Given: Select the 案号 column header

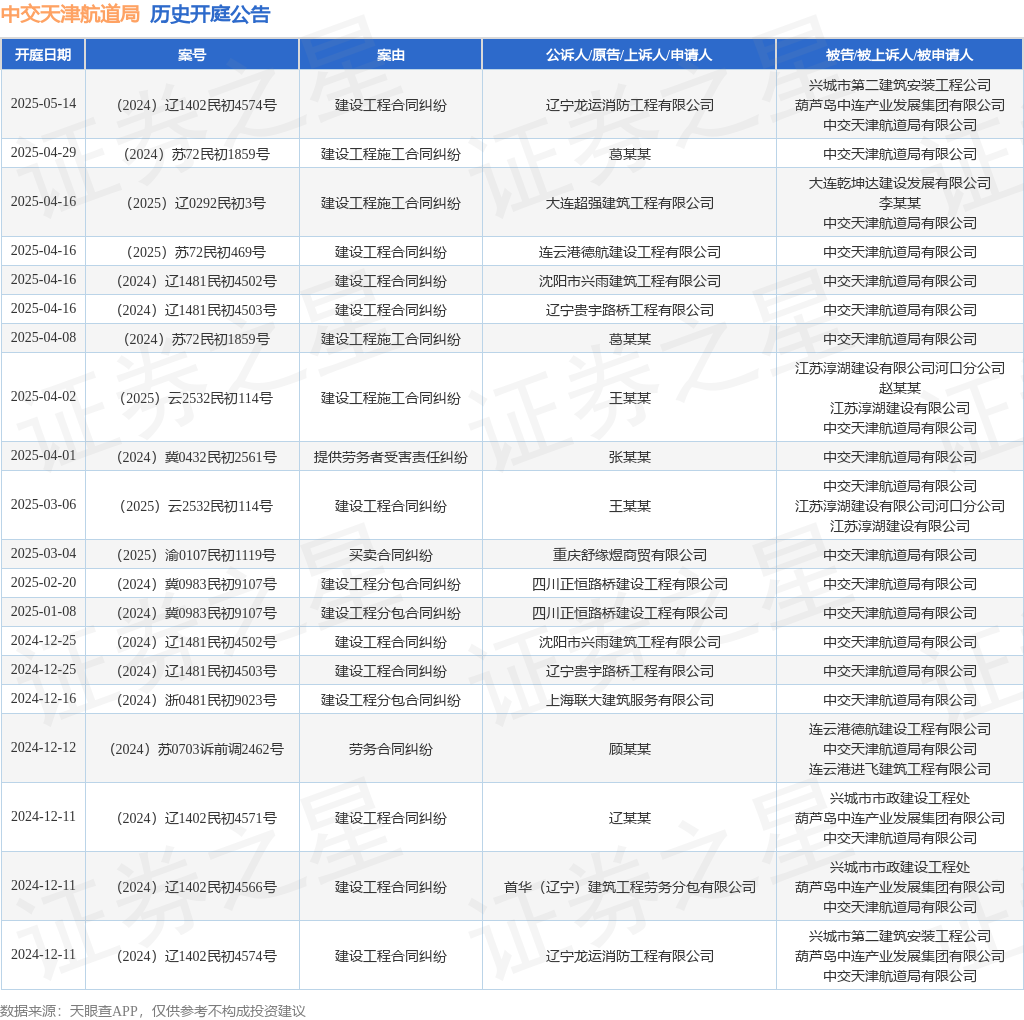Looking at the screenshot, I should tap(192, 55).
